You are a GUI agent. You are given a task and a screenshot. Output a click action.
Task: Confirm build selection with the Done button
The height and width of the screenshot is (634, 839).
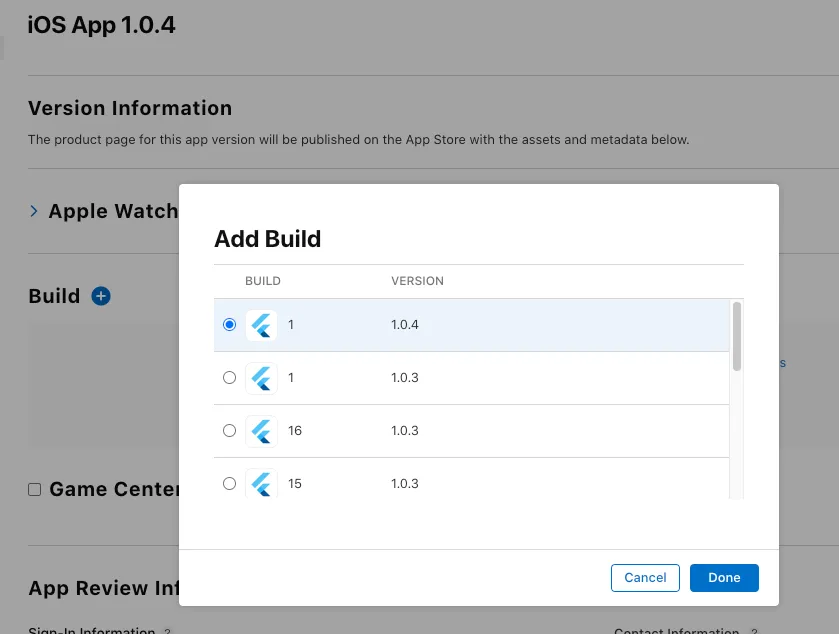point(723,577)
